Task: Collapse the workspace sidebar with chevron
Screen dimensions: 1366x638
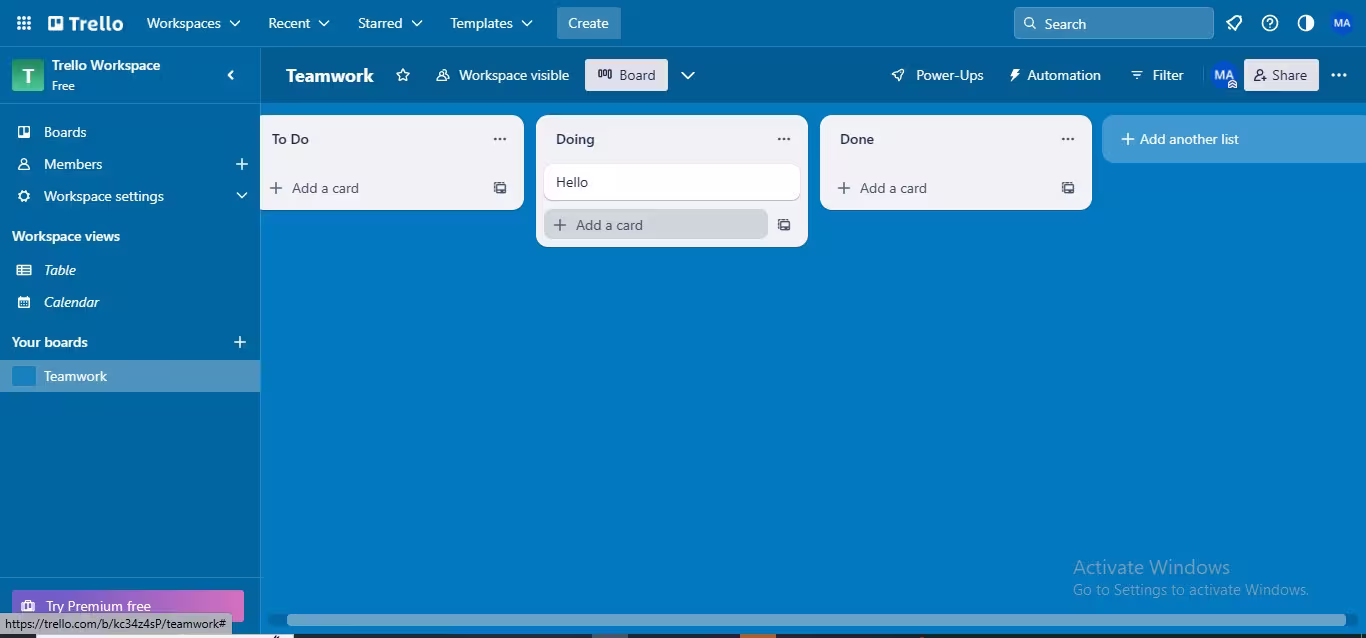Action: pos(231,75)
